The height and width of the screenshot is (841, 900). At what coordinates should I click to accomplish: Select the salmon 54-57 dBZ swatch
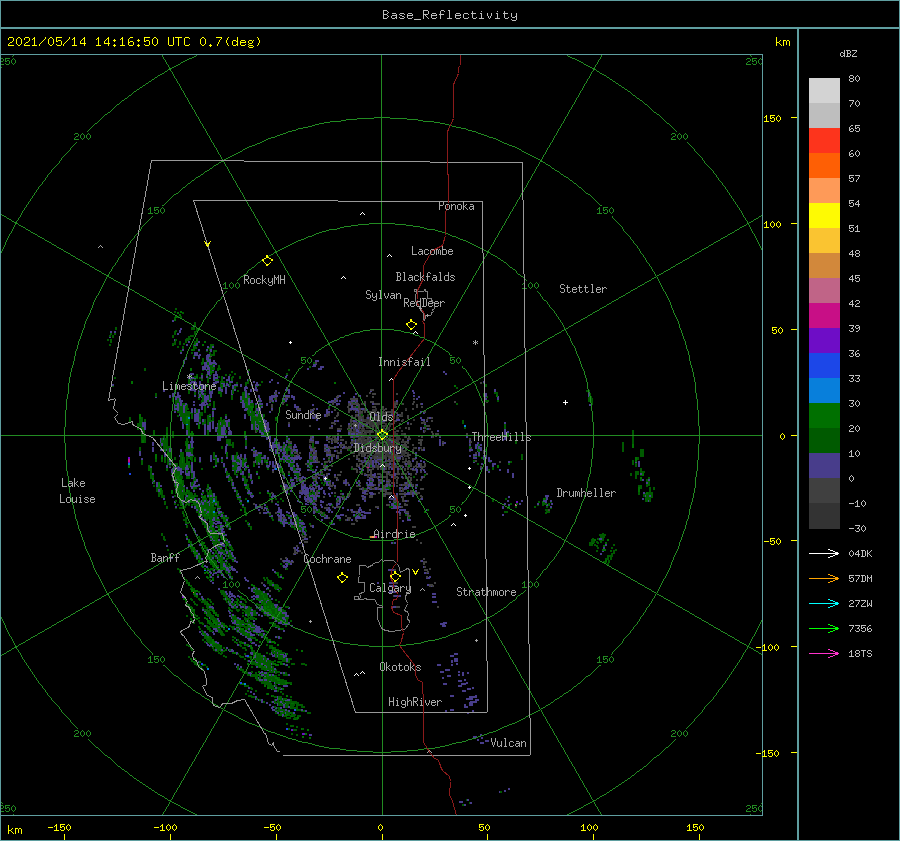(824, 191)
